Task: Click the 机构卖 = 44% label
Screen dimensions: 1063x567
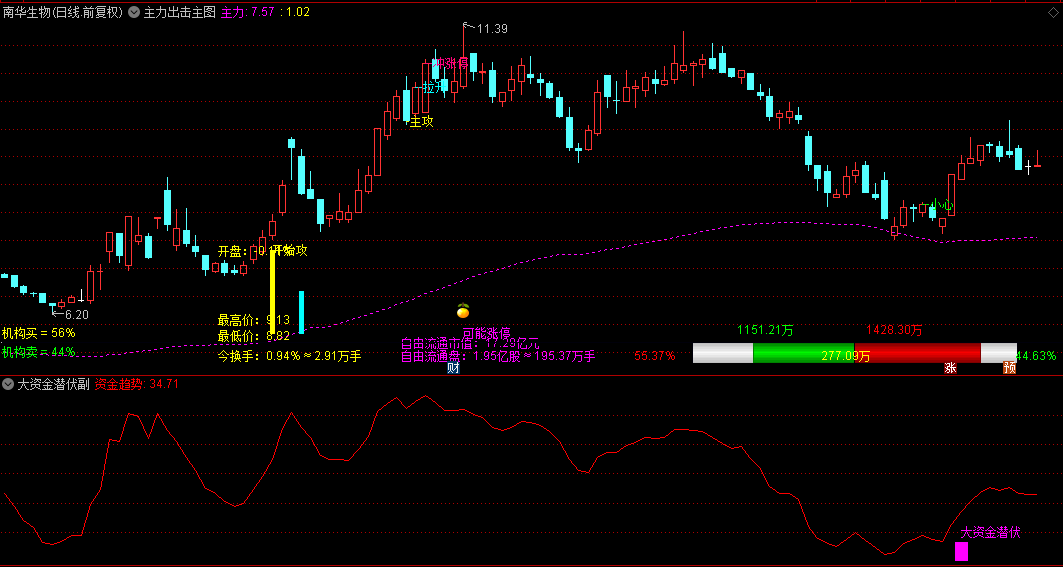Action: coord(39,352)
